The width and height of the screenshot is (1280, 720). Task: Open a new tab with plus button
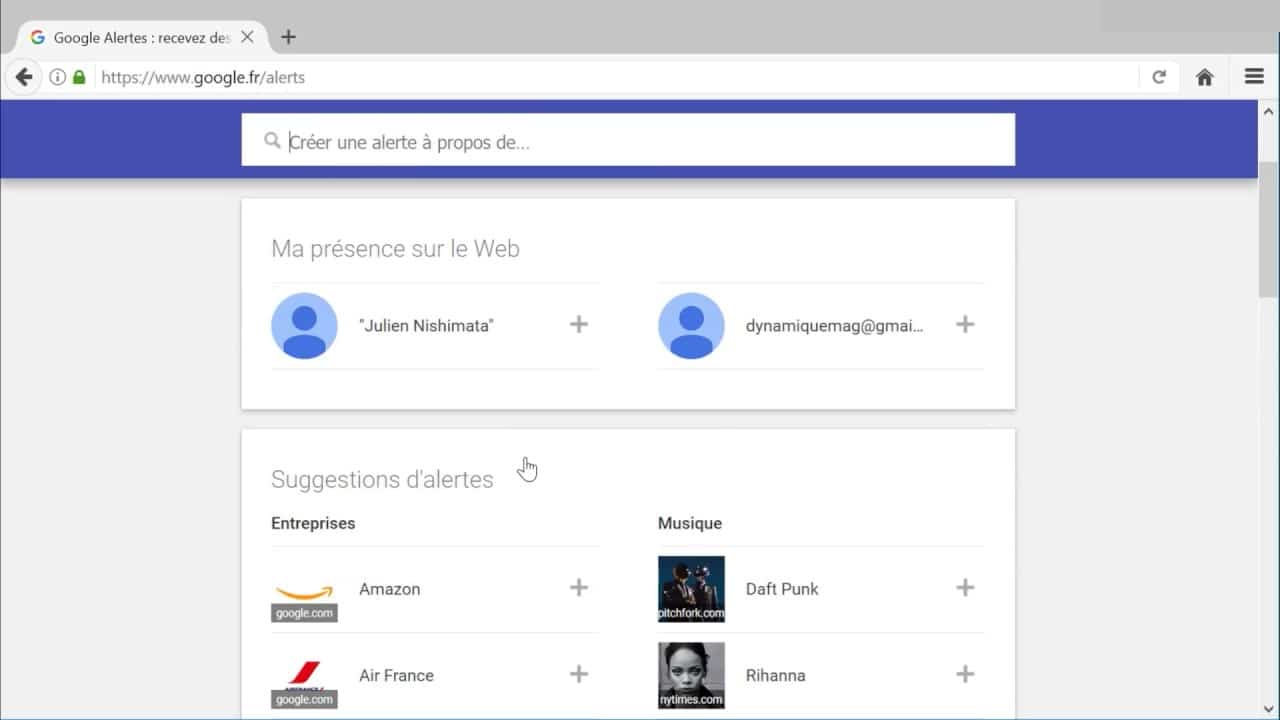point(288,37)
